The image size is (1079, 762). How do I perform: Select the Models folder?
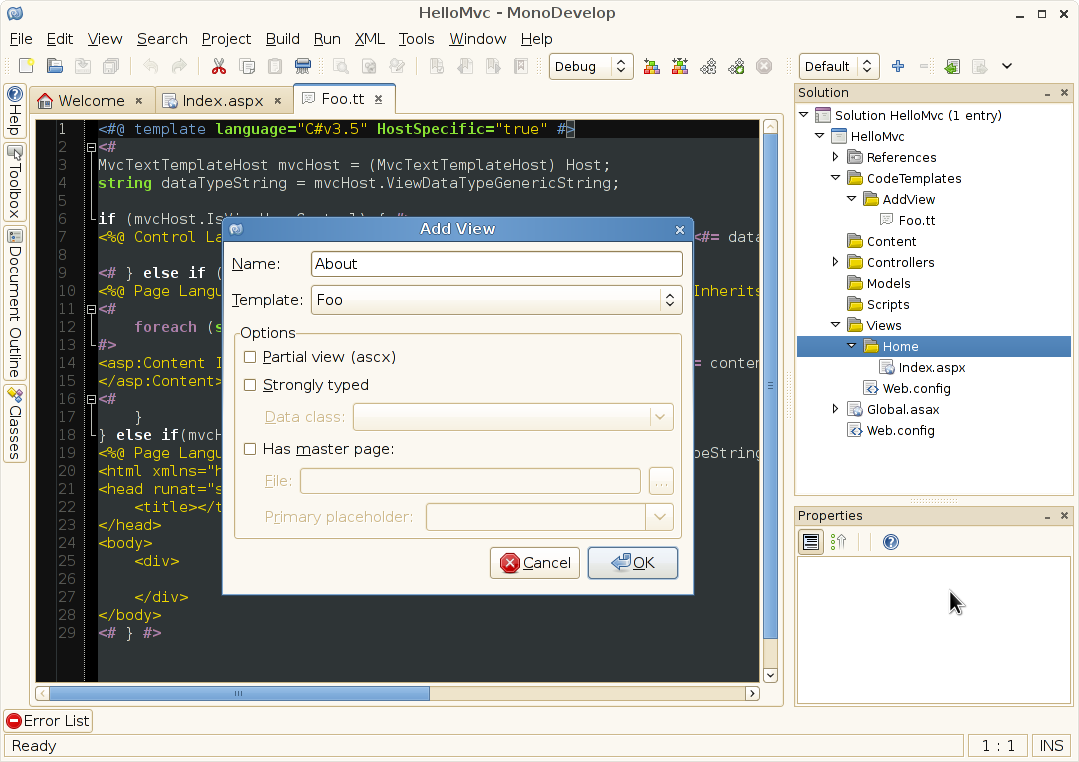pos(888,284)
